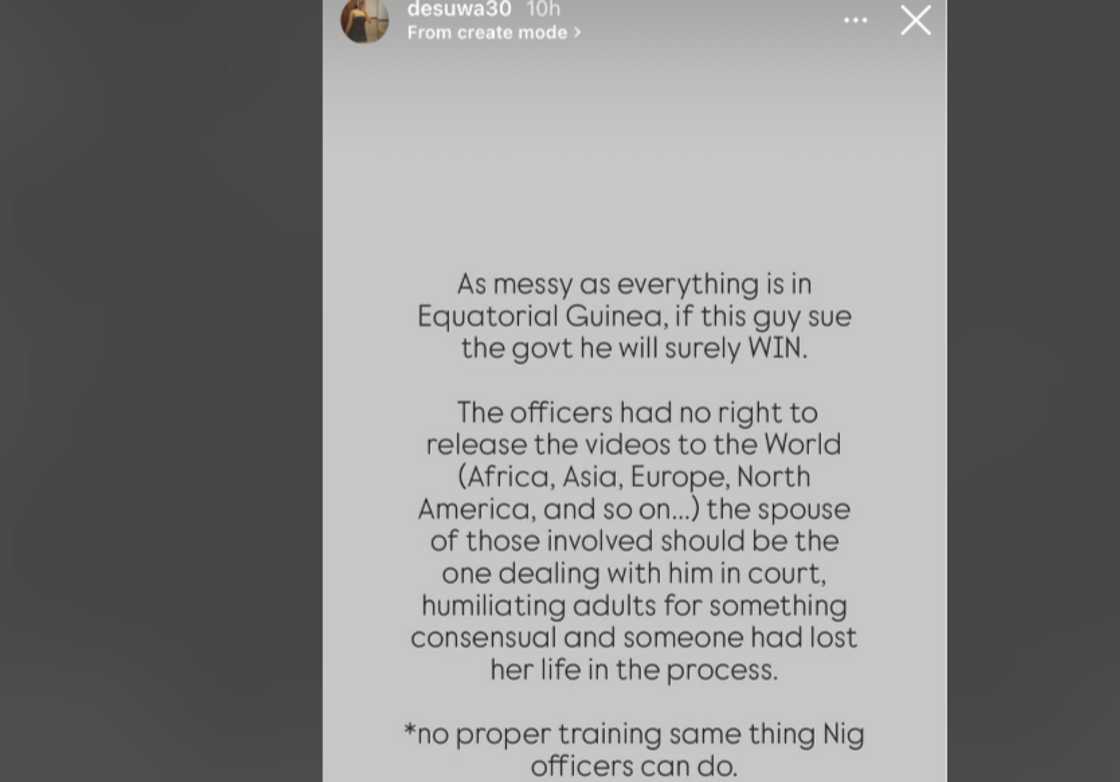Image resolution: width=1120 pixels, height=782 pixels.
Task: Select the 'no proper training' paragraph
Action: click(x=634, y=749)
